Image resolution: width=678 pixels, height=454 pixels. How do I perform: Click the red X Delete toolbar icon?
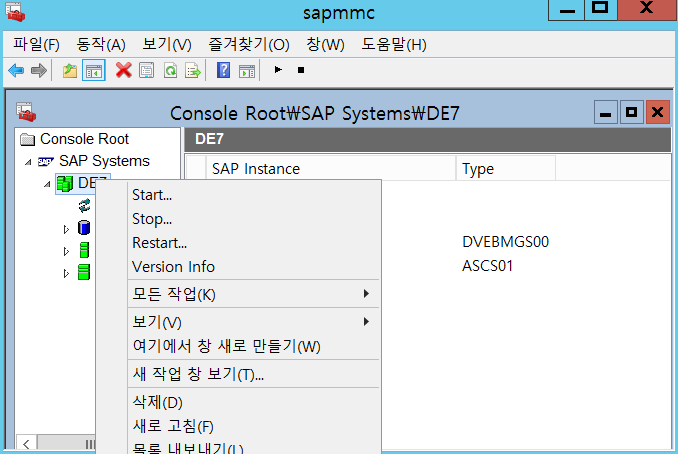point(124,70)
